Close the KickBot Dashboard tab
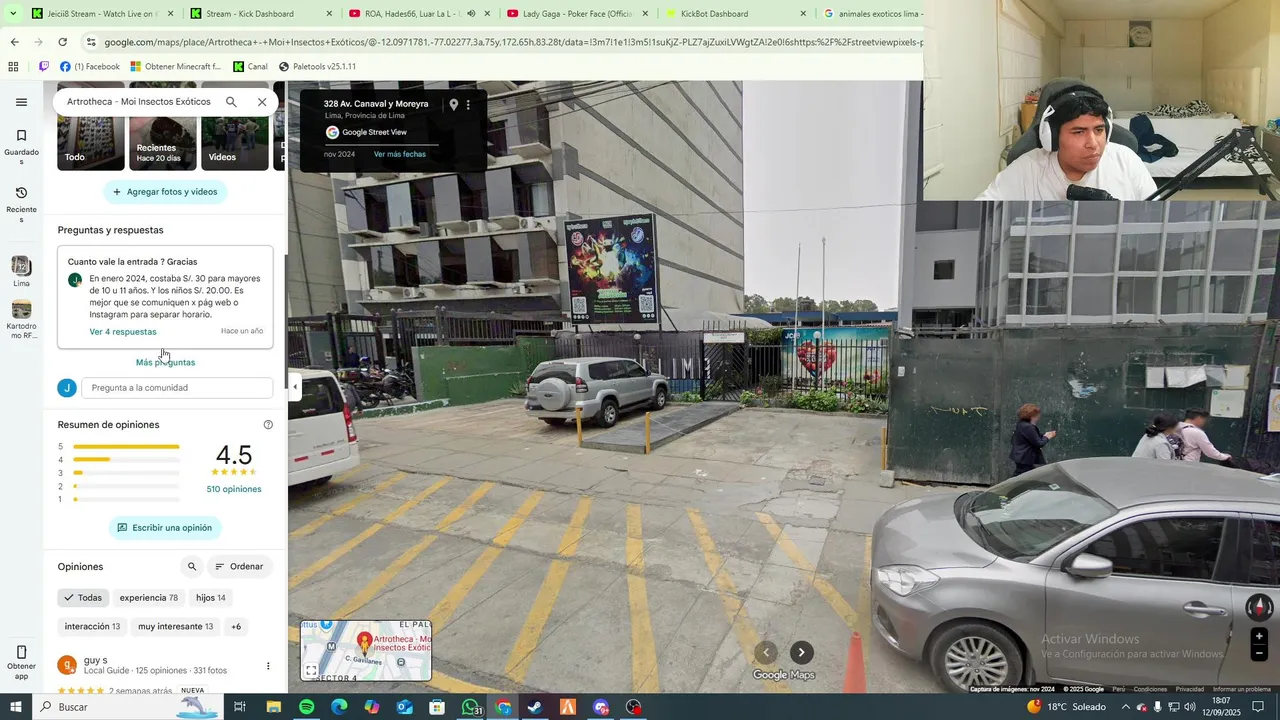Image resolution: width=1280 pixels, height=720 pixels. coord(803,14)
